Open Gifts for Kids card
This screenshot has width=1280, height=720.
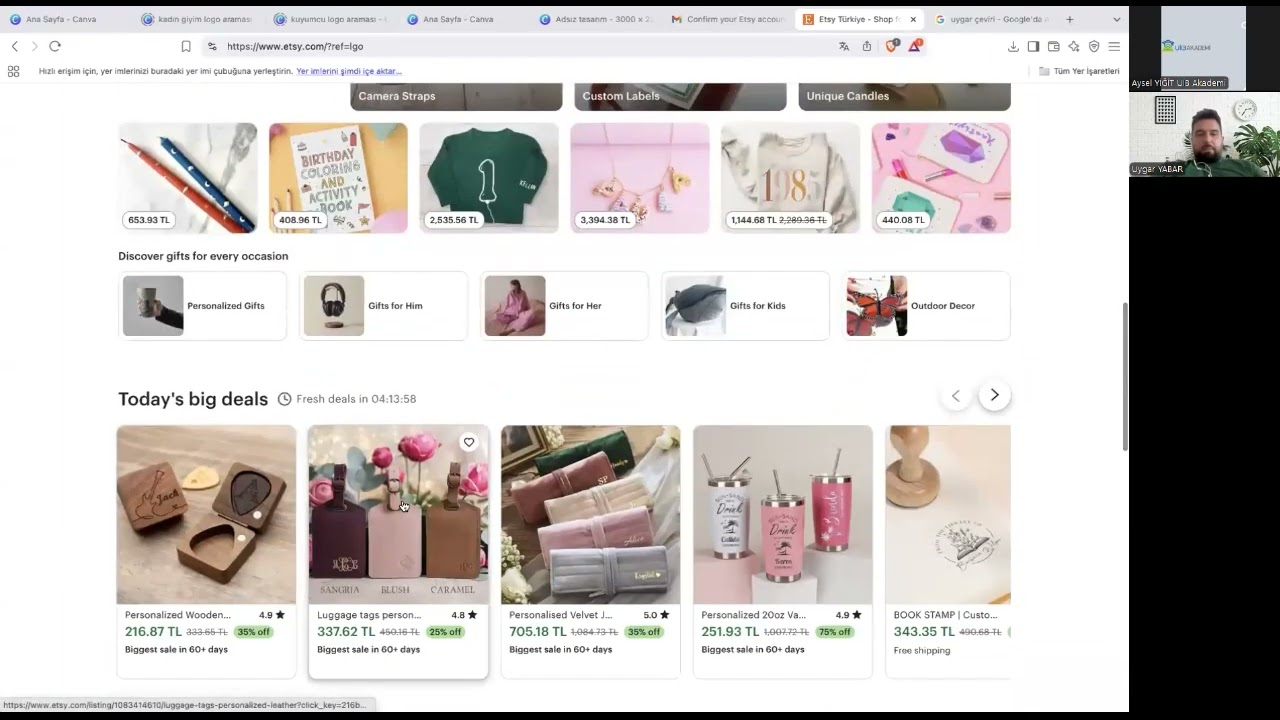coord(745,306)
